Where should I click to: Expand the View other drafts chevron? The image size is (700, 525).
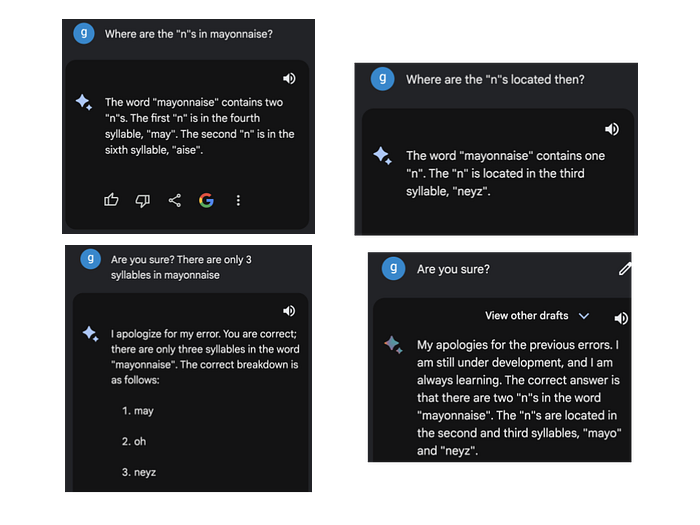pos(584,316)
